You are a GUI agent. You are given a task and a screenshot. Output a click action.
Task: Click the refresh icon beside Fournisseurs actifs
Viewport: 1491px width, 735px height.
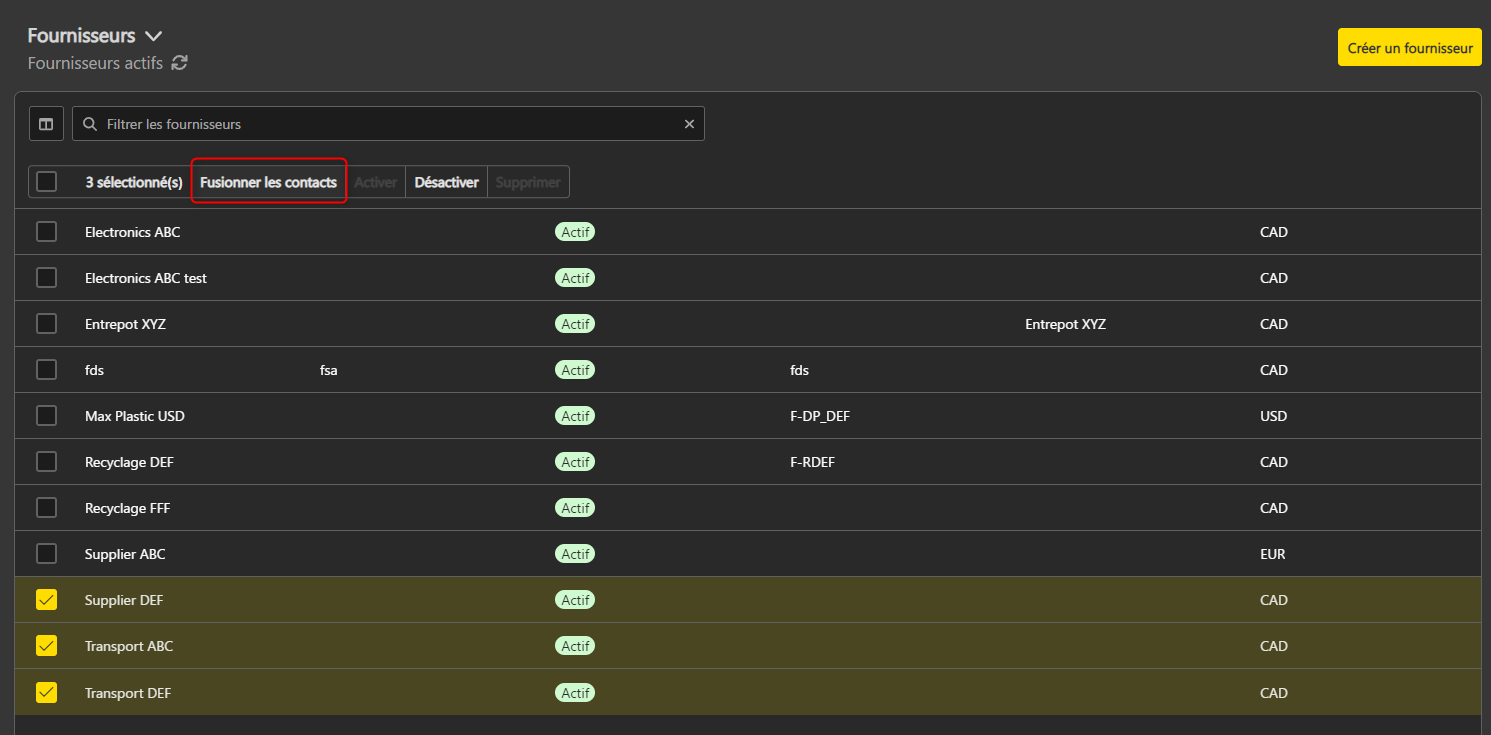[x=180, y=63]
